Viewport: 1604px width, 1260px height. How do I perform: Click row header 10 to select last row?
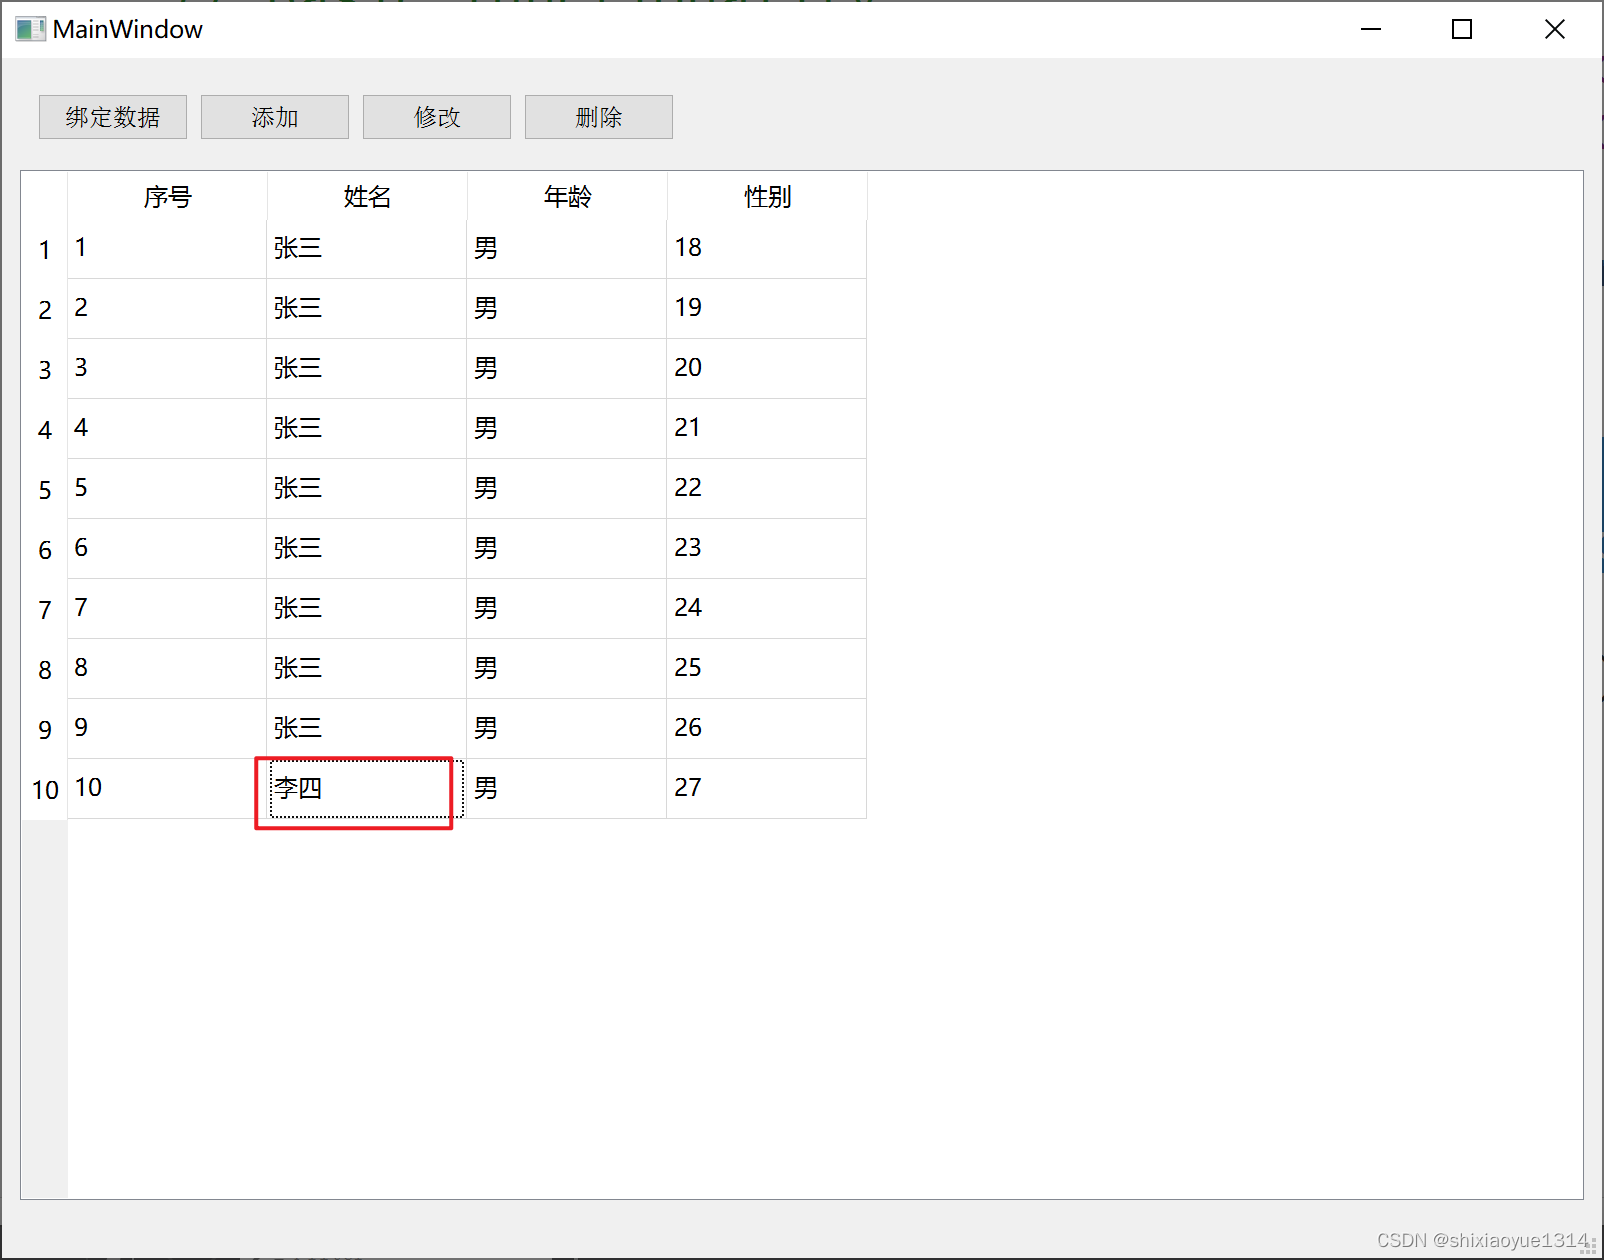44,789
